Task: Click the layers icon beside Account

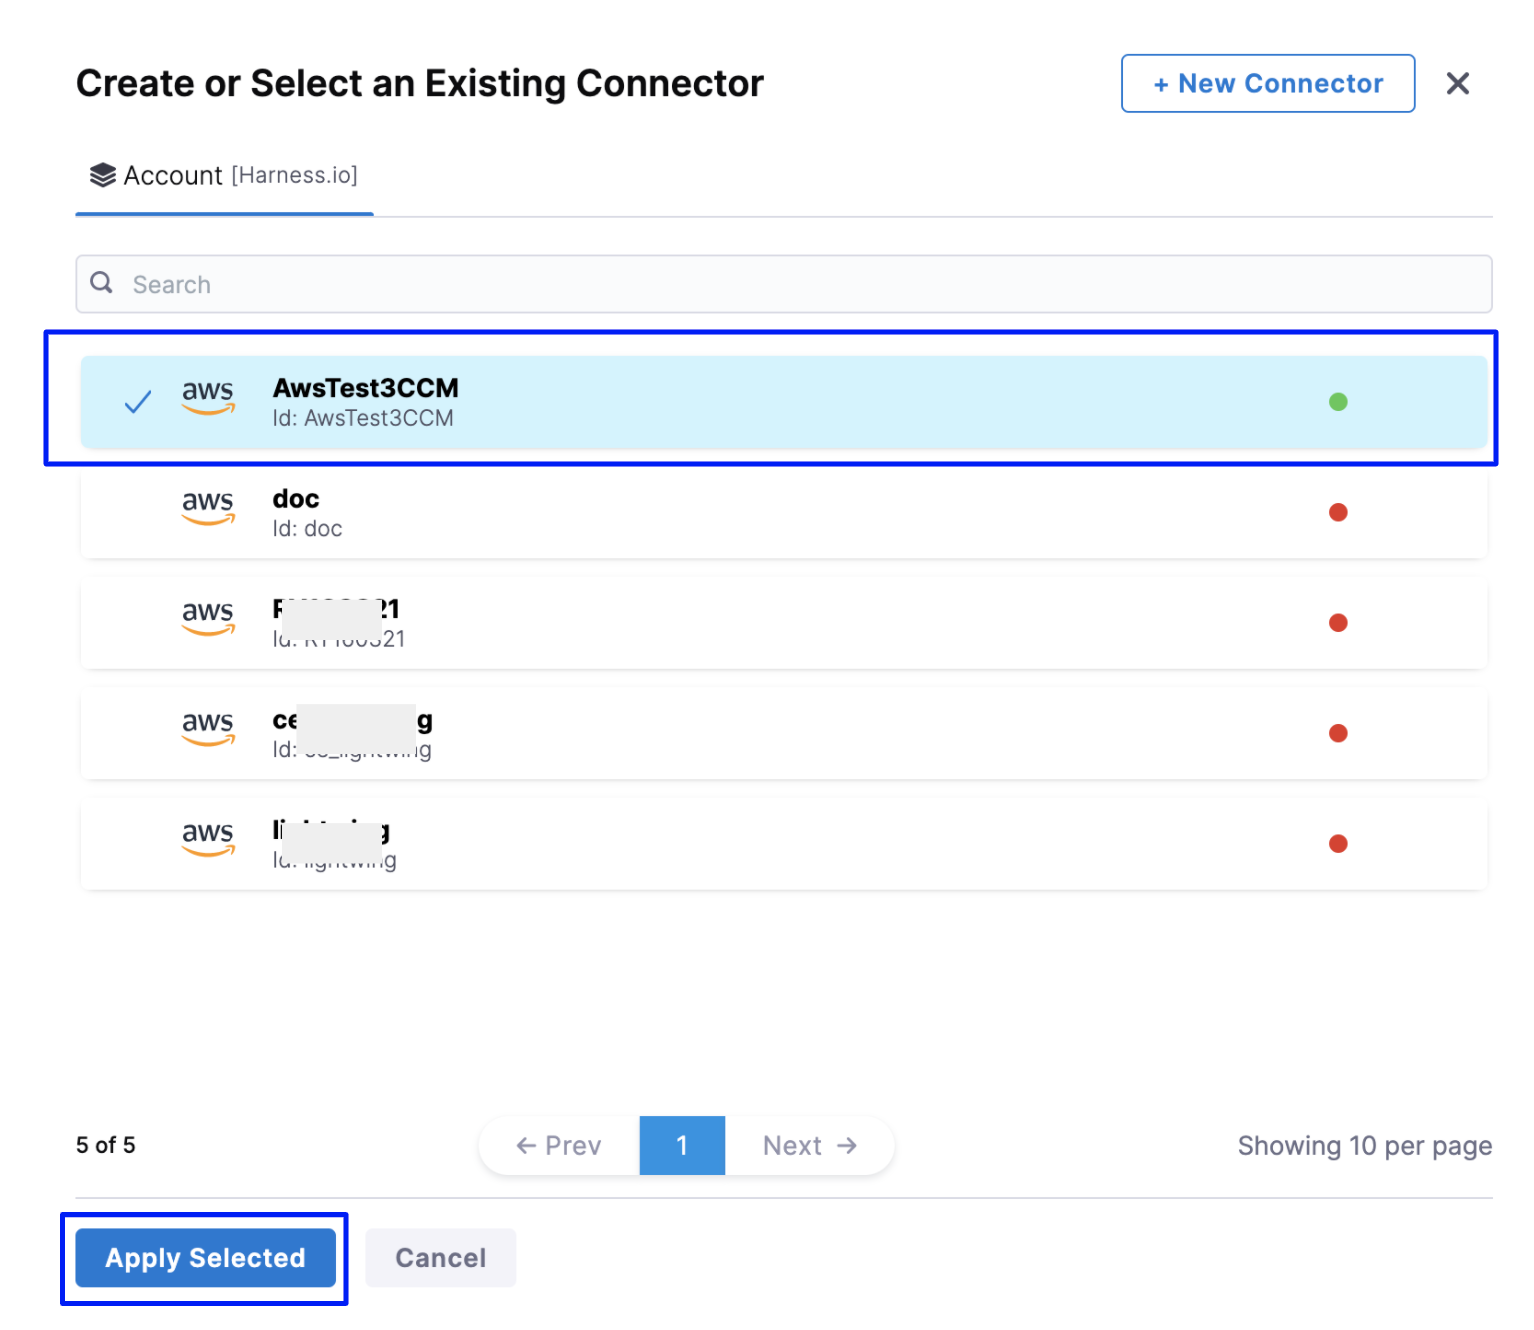Action: point(103,175)
